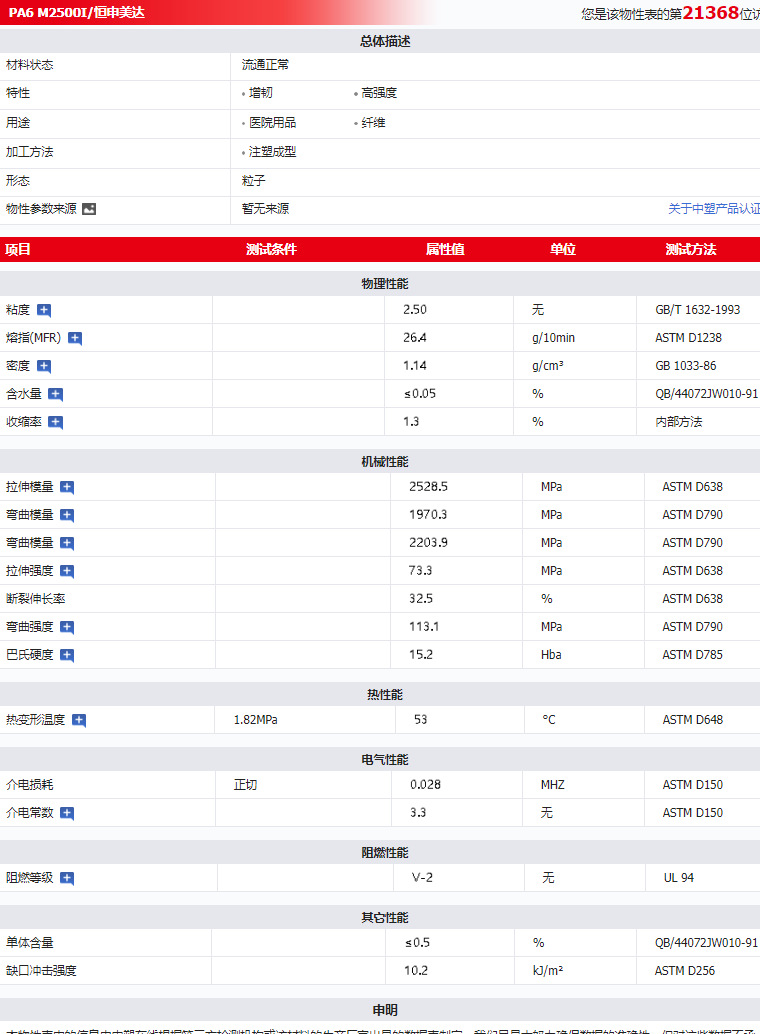Click the 0.028 dielectric loss value
Image resolution: width=760 pixels, height=1034 pixels.
[x=426, y=785]
